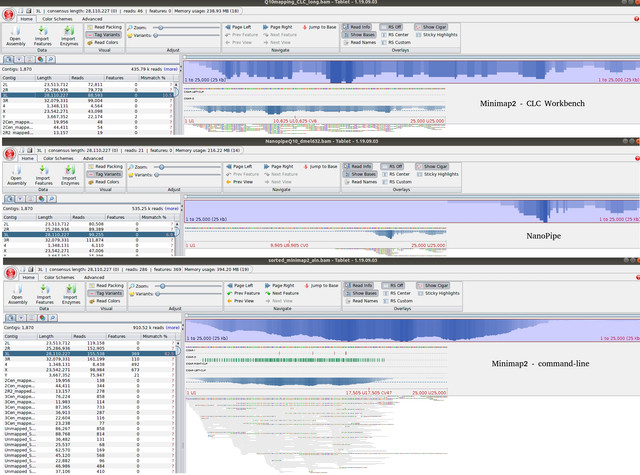Open the red Tablet application menu in bottom window
The width and height of the screenshot is (640, 475).
pos(11,273)
